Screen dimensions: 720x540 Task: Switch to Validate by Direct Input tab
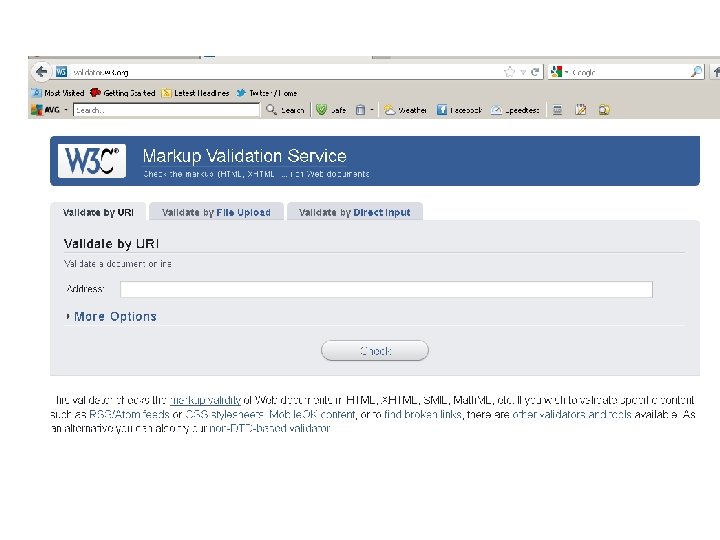click(x=354, y=212)
